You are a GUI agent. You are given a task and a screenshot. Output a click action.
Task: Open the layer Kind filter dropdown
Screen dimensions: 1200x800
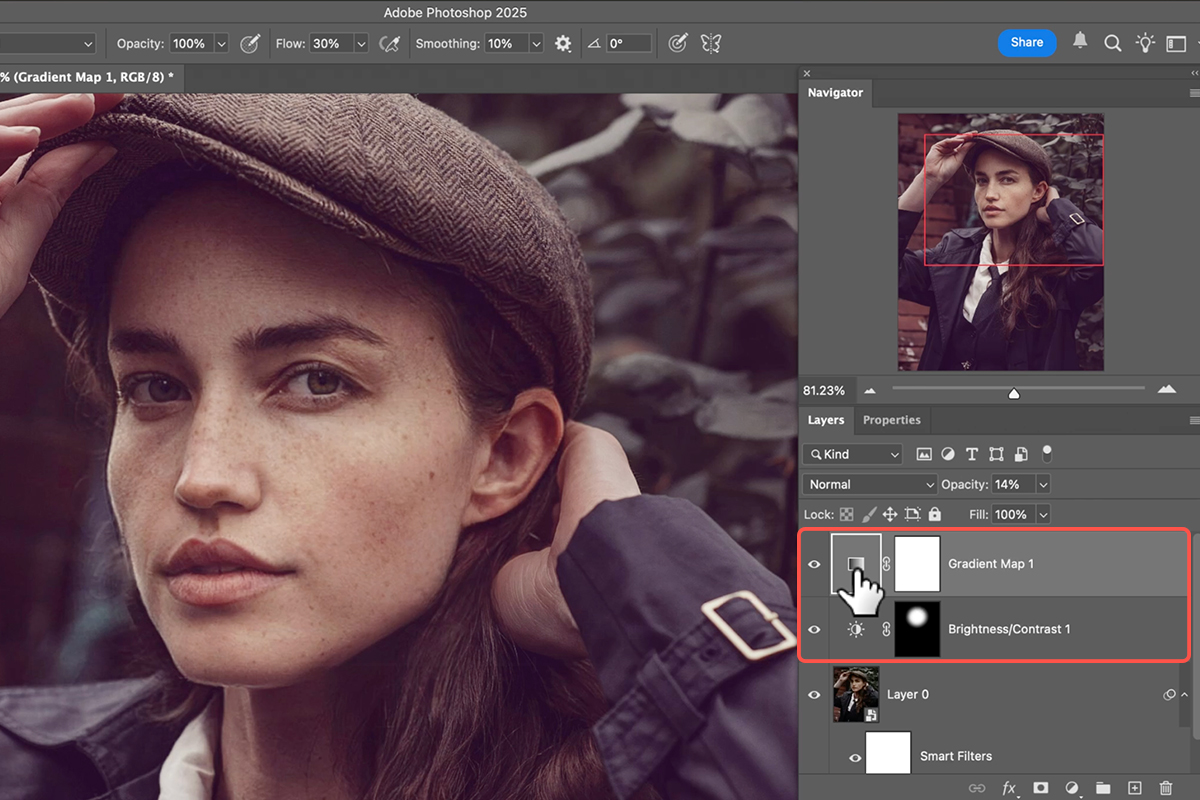coord(853,454)
